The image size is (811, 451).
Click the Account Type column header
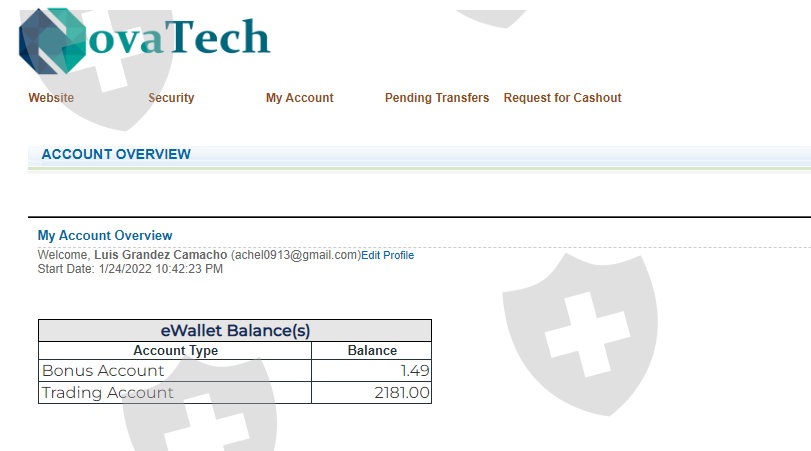tap(175, 351)
